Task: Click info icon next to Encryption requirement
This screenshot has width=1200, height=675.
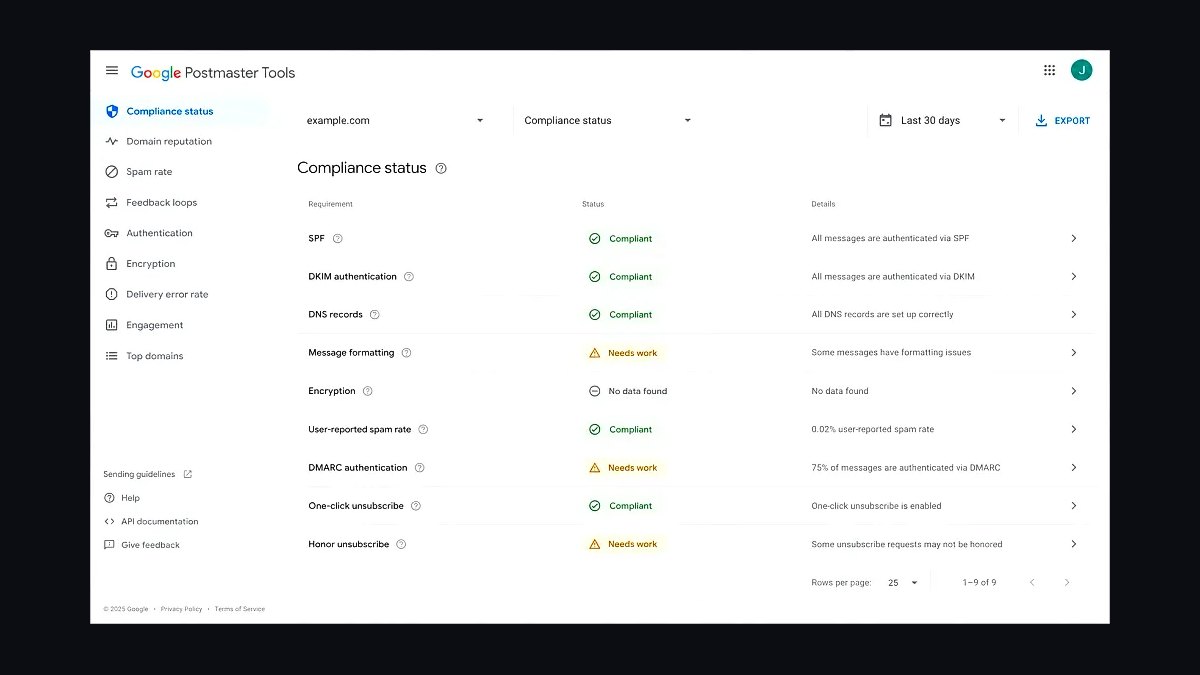Action: 367,391
